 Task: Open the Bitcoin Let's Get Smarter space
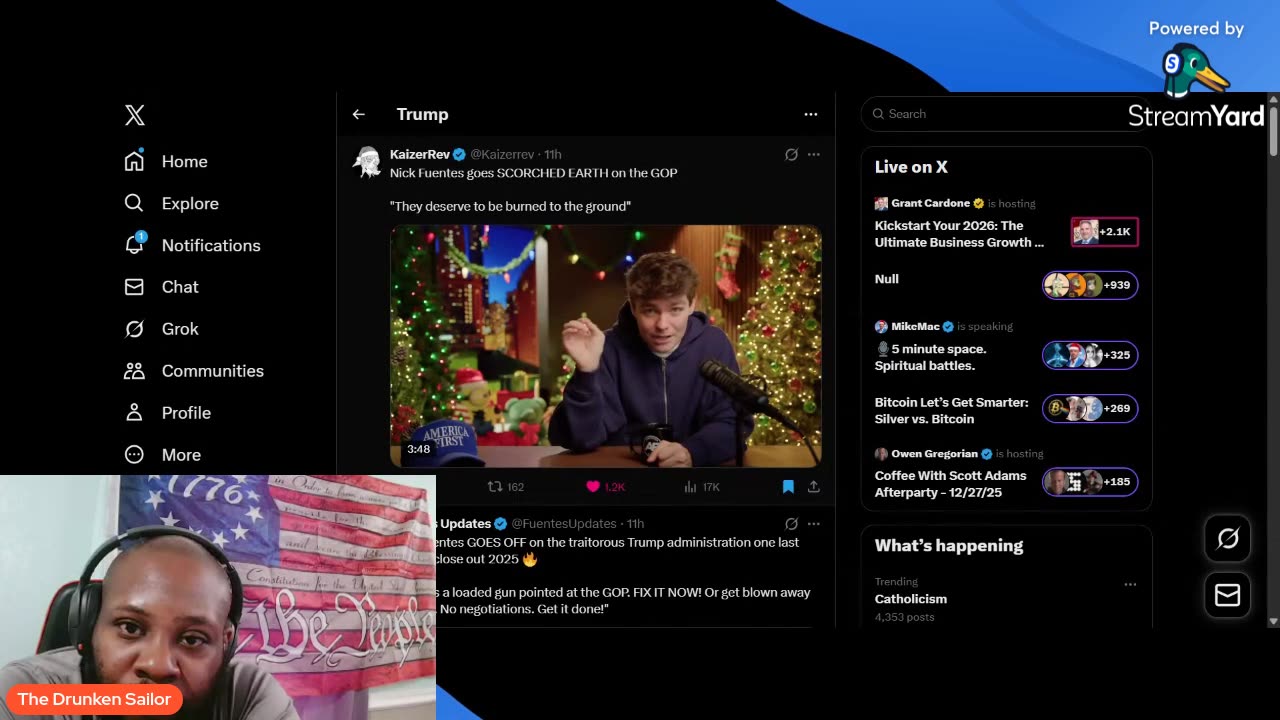[951, 410]
